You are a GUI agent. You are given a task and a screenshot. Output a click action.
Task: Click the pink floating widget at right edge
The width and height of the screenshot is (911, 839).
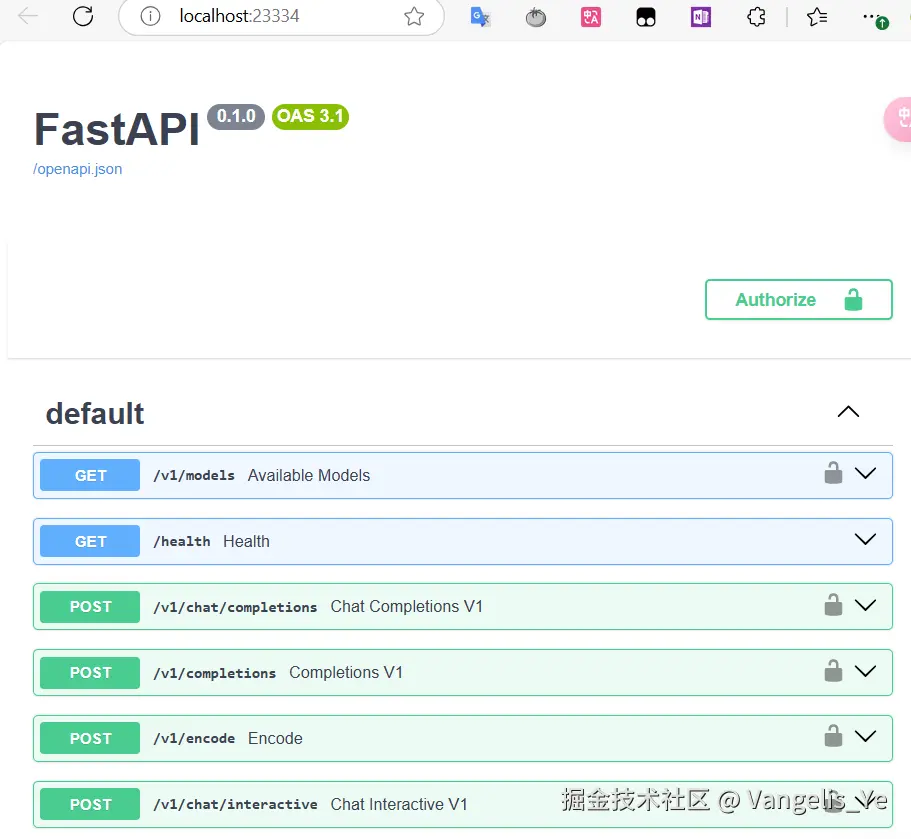tap(898, 119)
